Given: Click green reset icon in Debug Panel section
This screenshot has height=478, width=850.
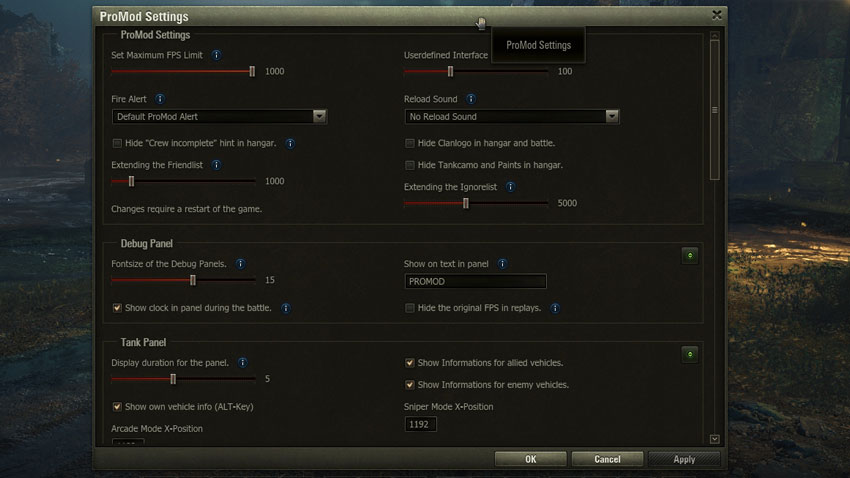Looking at the screenshot, I should (x=690, y=255).
